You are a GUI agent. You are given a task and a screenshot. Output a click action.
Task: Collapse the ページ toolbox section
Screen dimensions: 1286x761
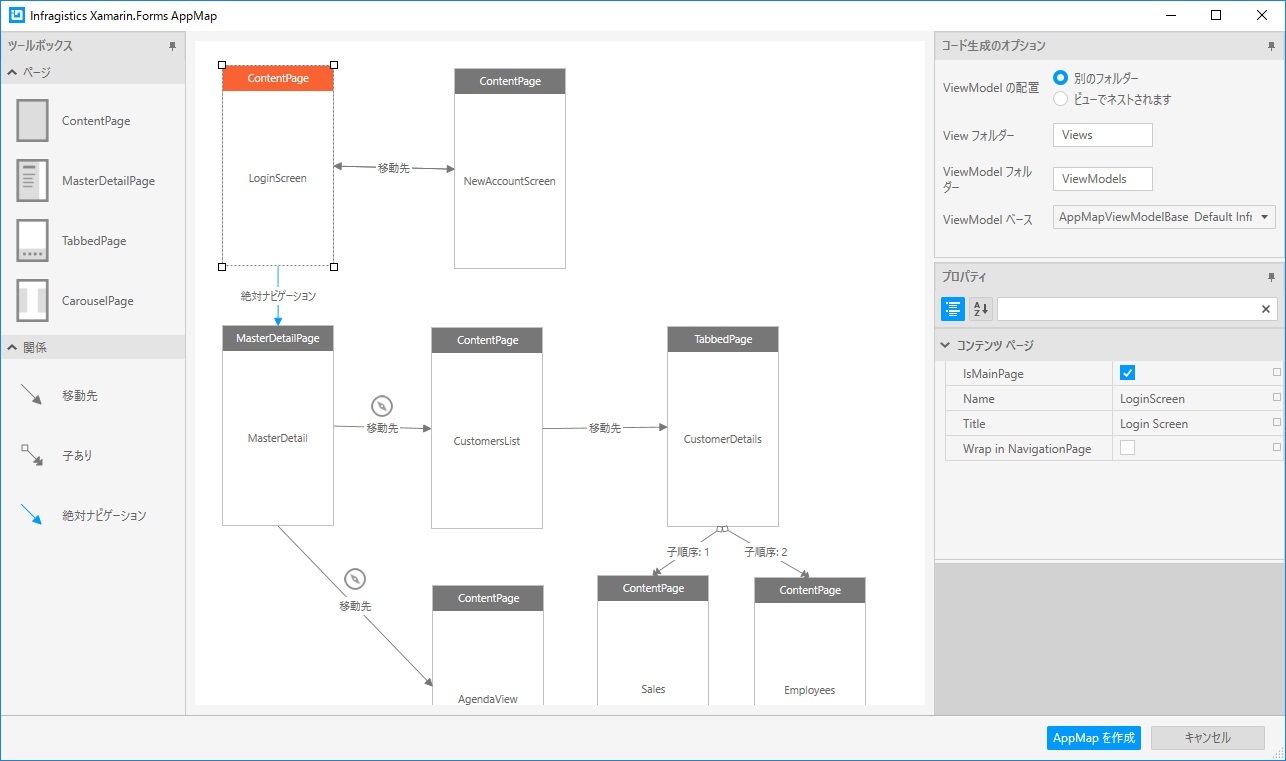point(12,72)
